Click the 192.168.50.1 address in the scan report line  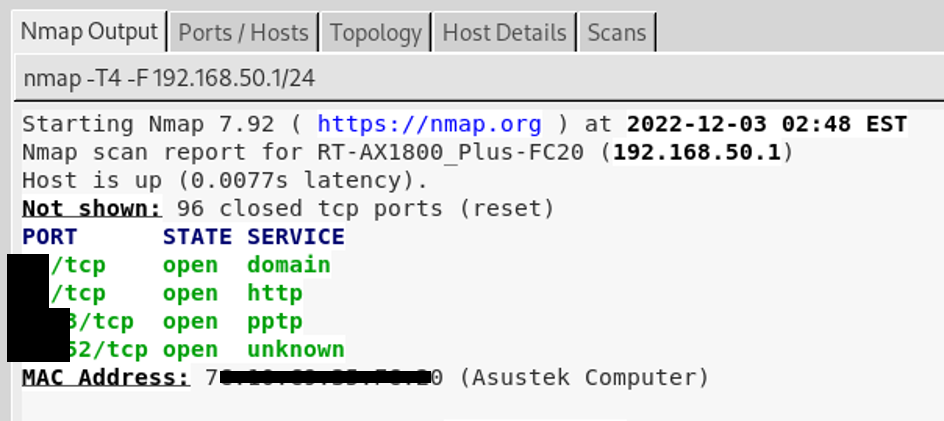(x=702, y=153)
